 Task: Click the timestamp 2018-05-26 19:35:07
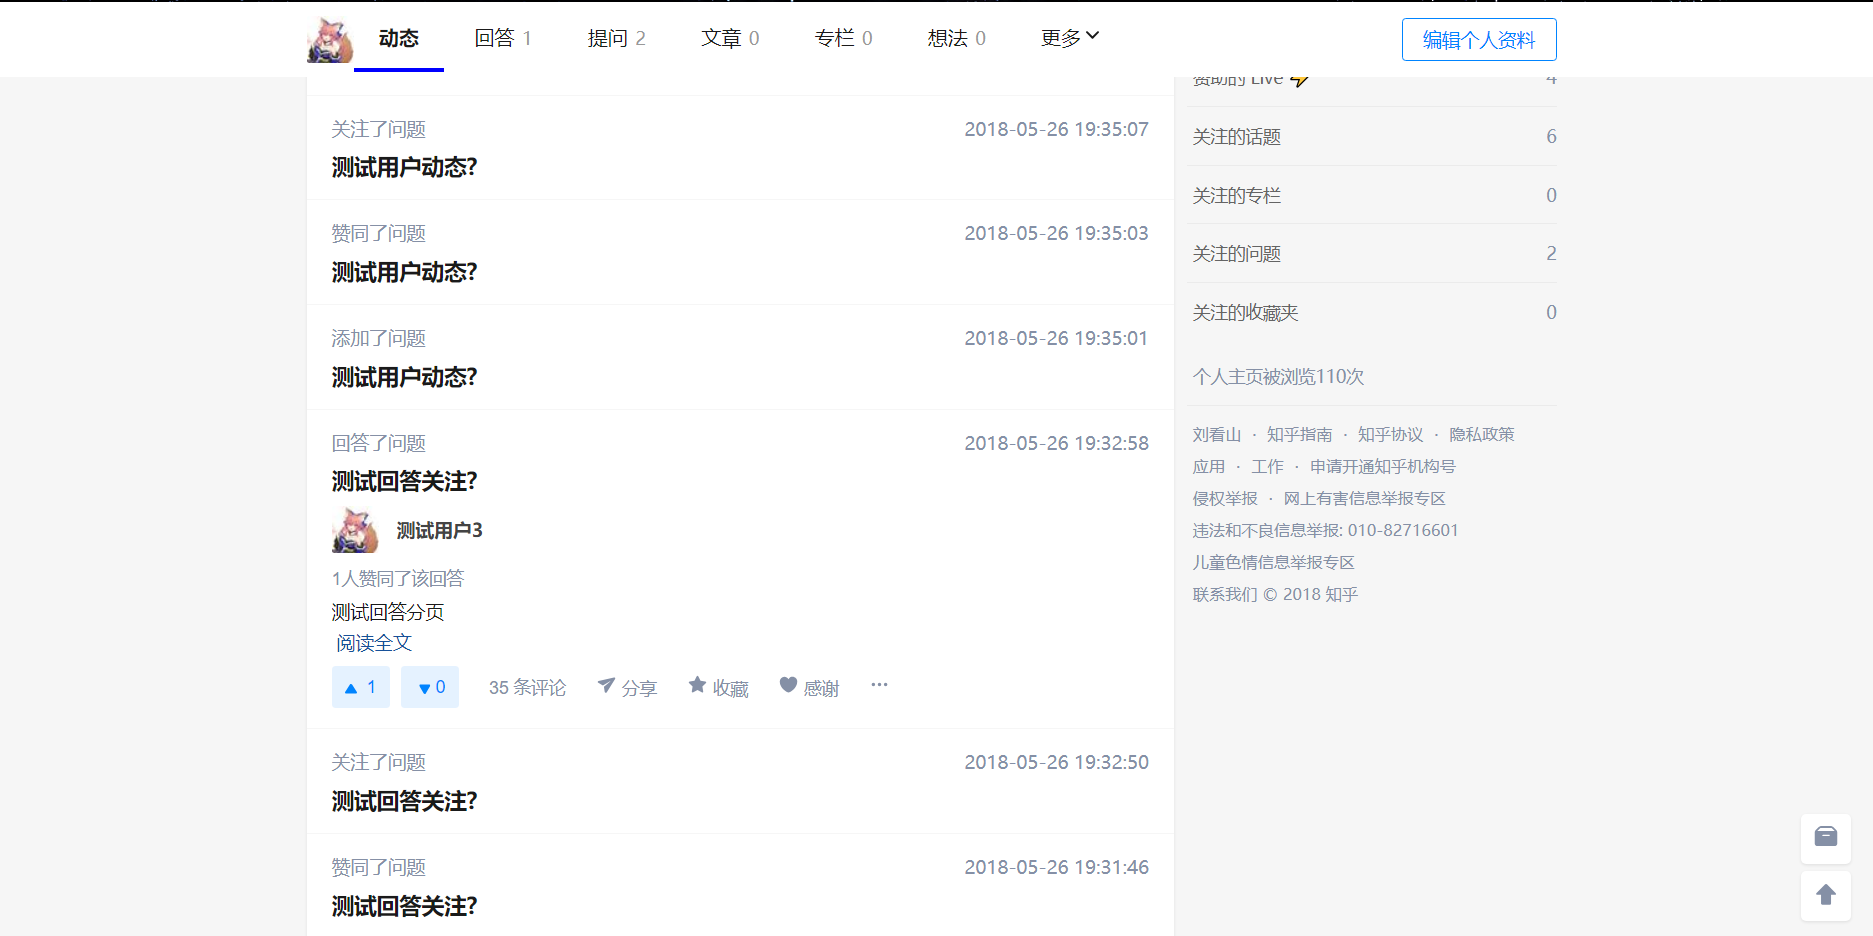point(1056,129)
